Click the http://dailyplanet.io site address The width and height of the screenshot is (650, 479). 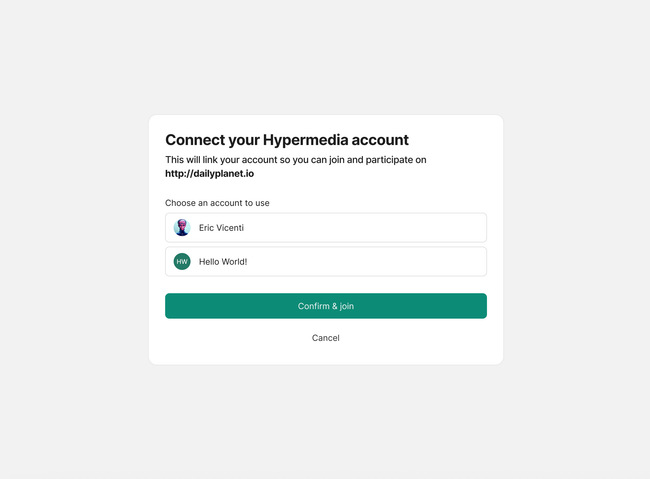tap(209, 174)
